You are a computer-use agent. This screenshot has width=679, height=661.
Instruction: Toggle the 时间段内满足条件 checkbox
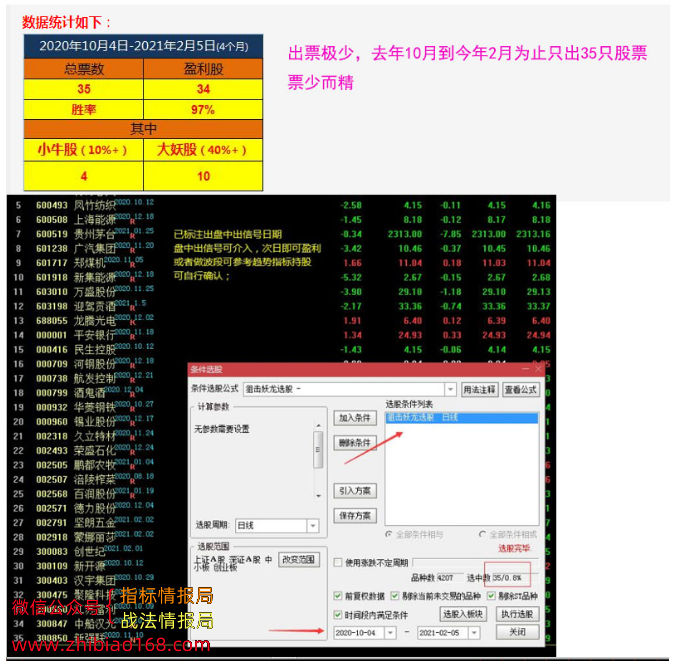(x=338, y=615)
